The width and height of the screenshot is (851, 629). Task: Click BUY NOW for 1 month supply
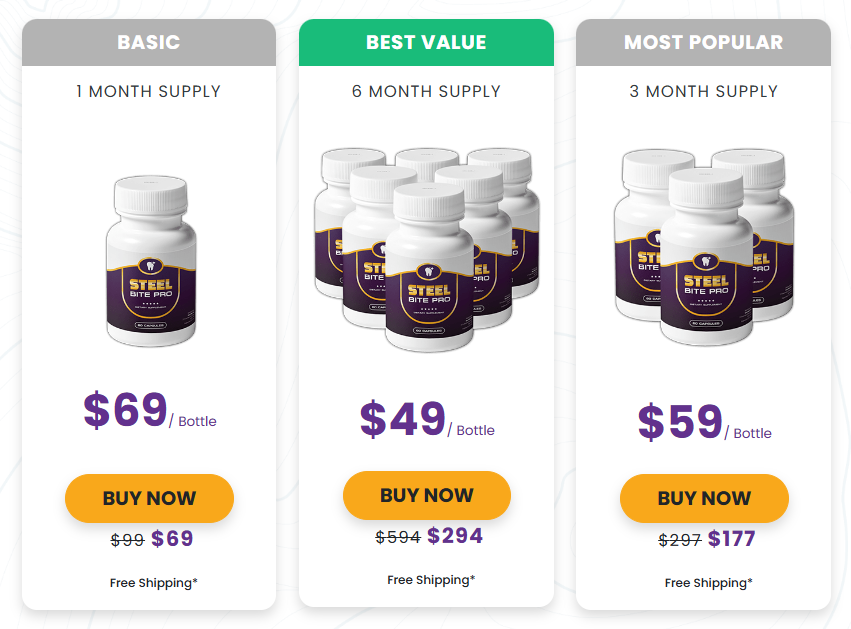coord(149,498)
